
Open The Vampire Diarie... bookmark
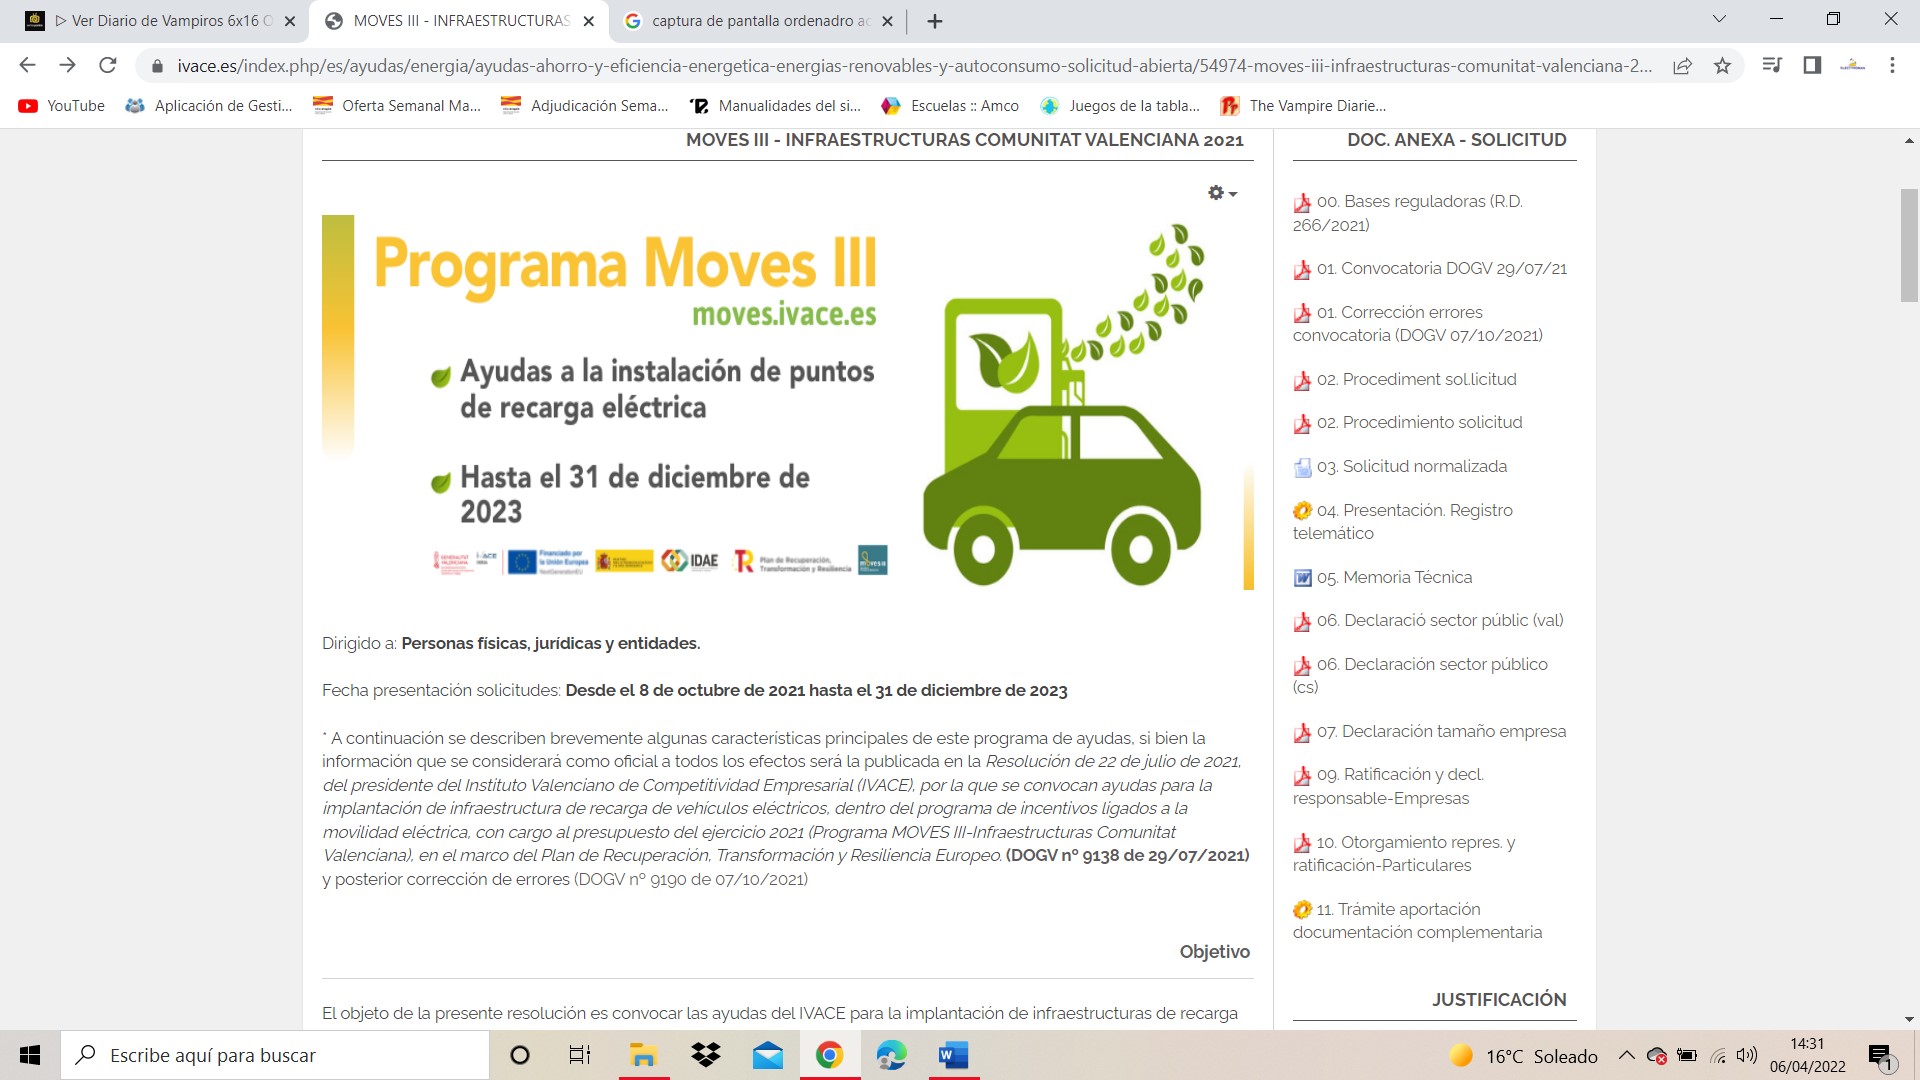1303,106
